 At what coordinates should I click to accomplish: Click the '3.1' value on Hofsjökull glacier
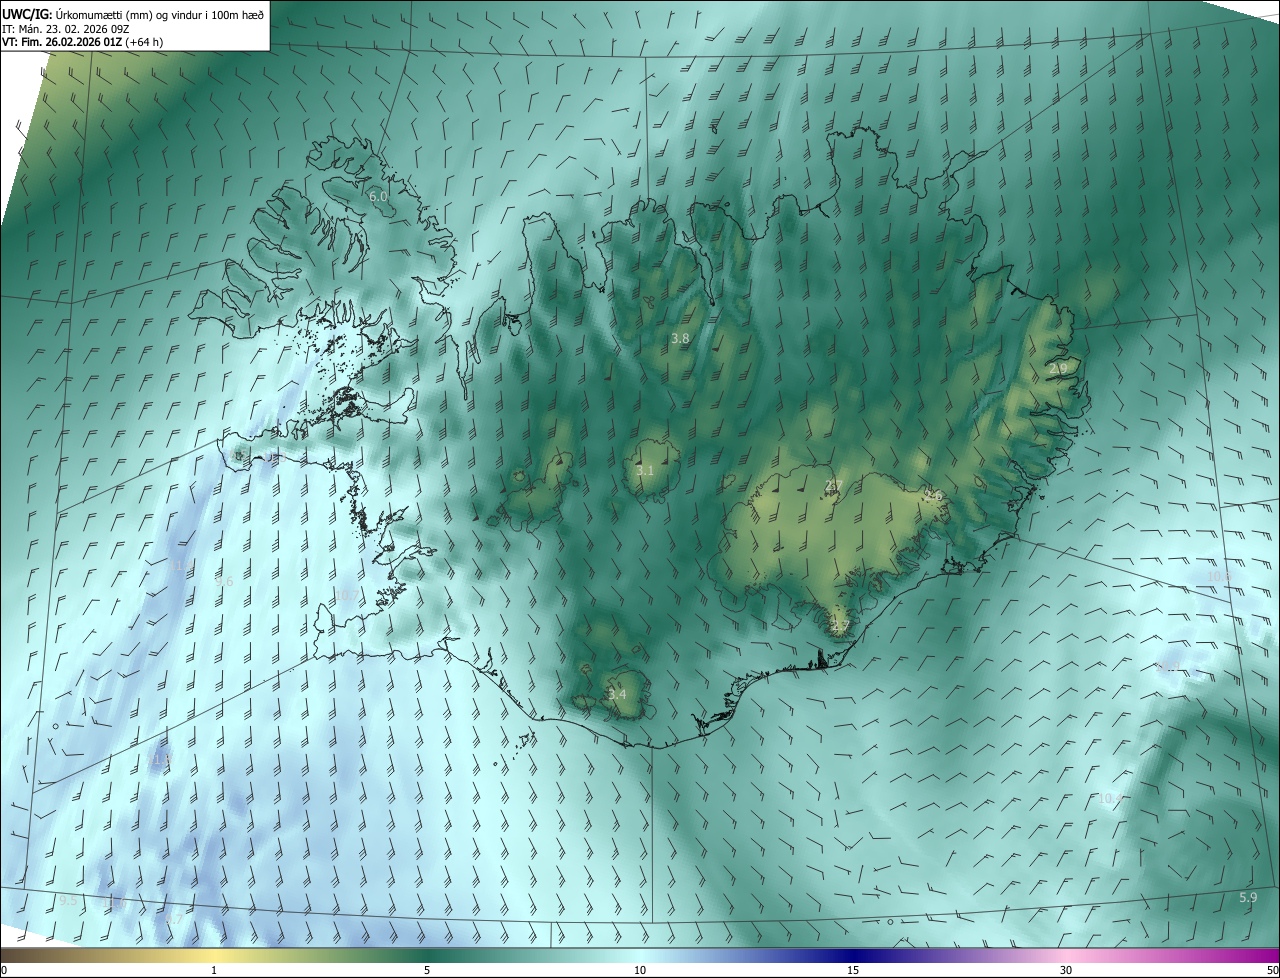coord(645,471)
